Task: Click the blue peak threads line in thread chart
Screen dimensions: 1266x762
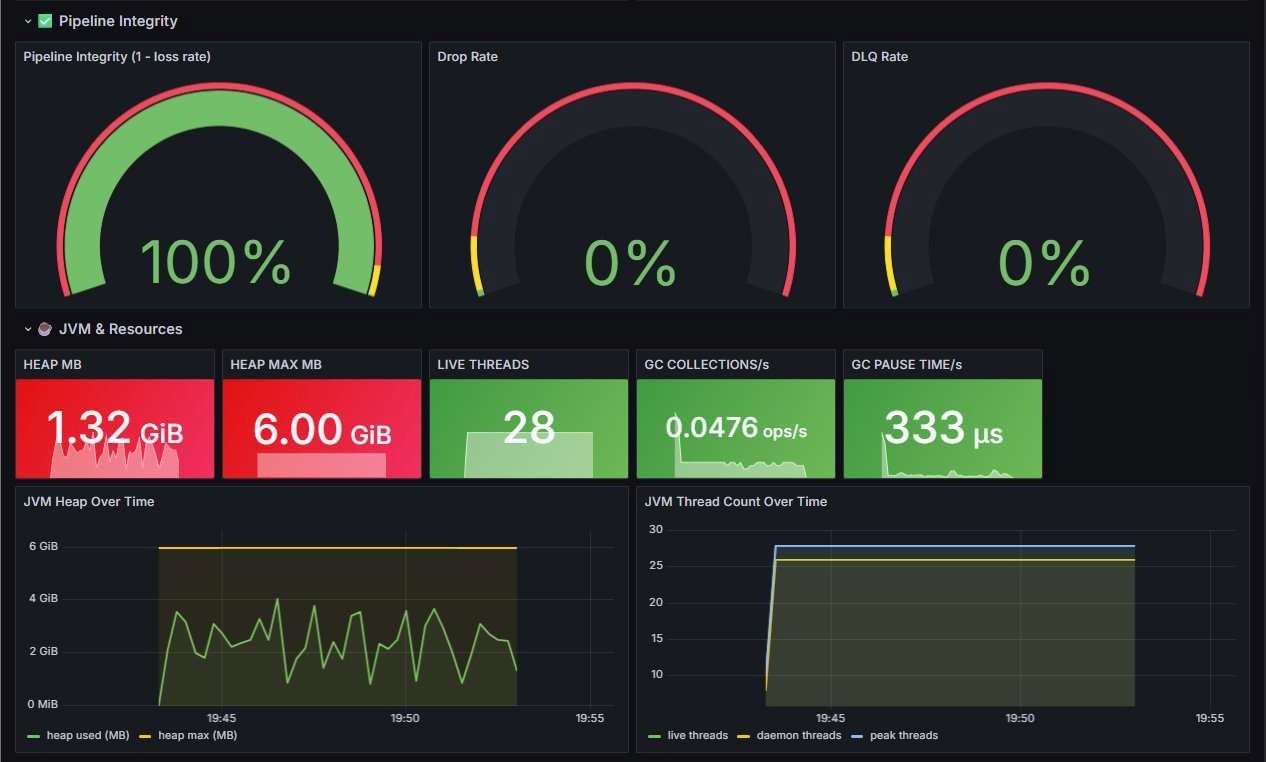Action: coord(955,546)
